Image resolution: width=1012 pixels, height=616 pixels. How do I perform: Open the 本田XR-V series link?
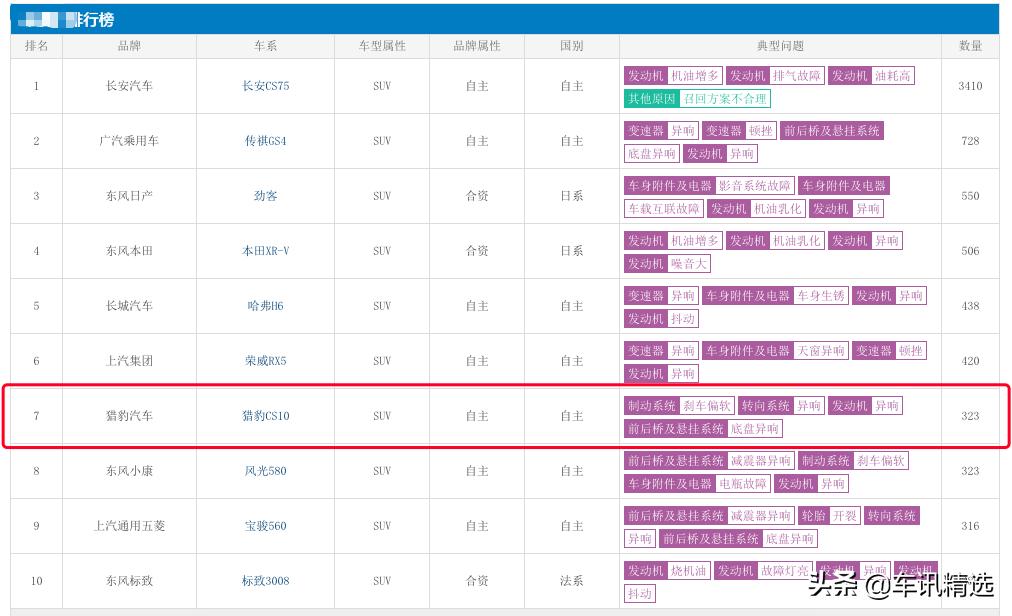tap(265, 251)
